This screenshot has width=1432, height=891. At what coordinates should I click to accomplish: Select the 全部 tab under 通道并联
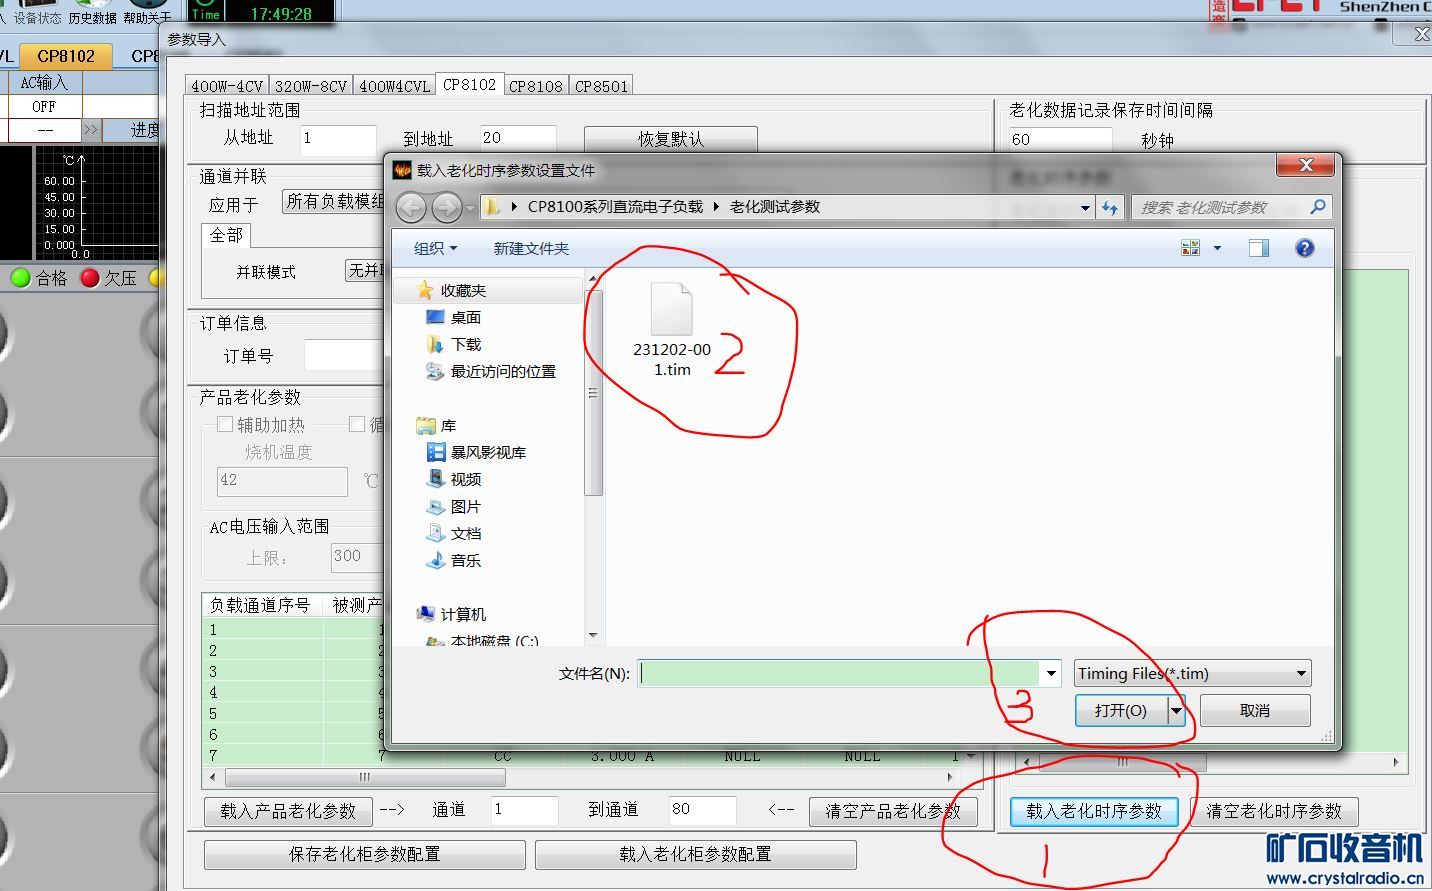[227, 235]
